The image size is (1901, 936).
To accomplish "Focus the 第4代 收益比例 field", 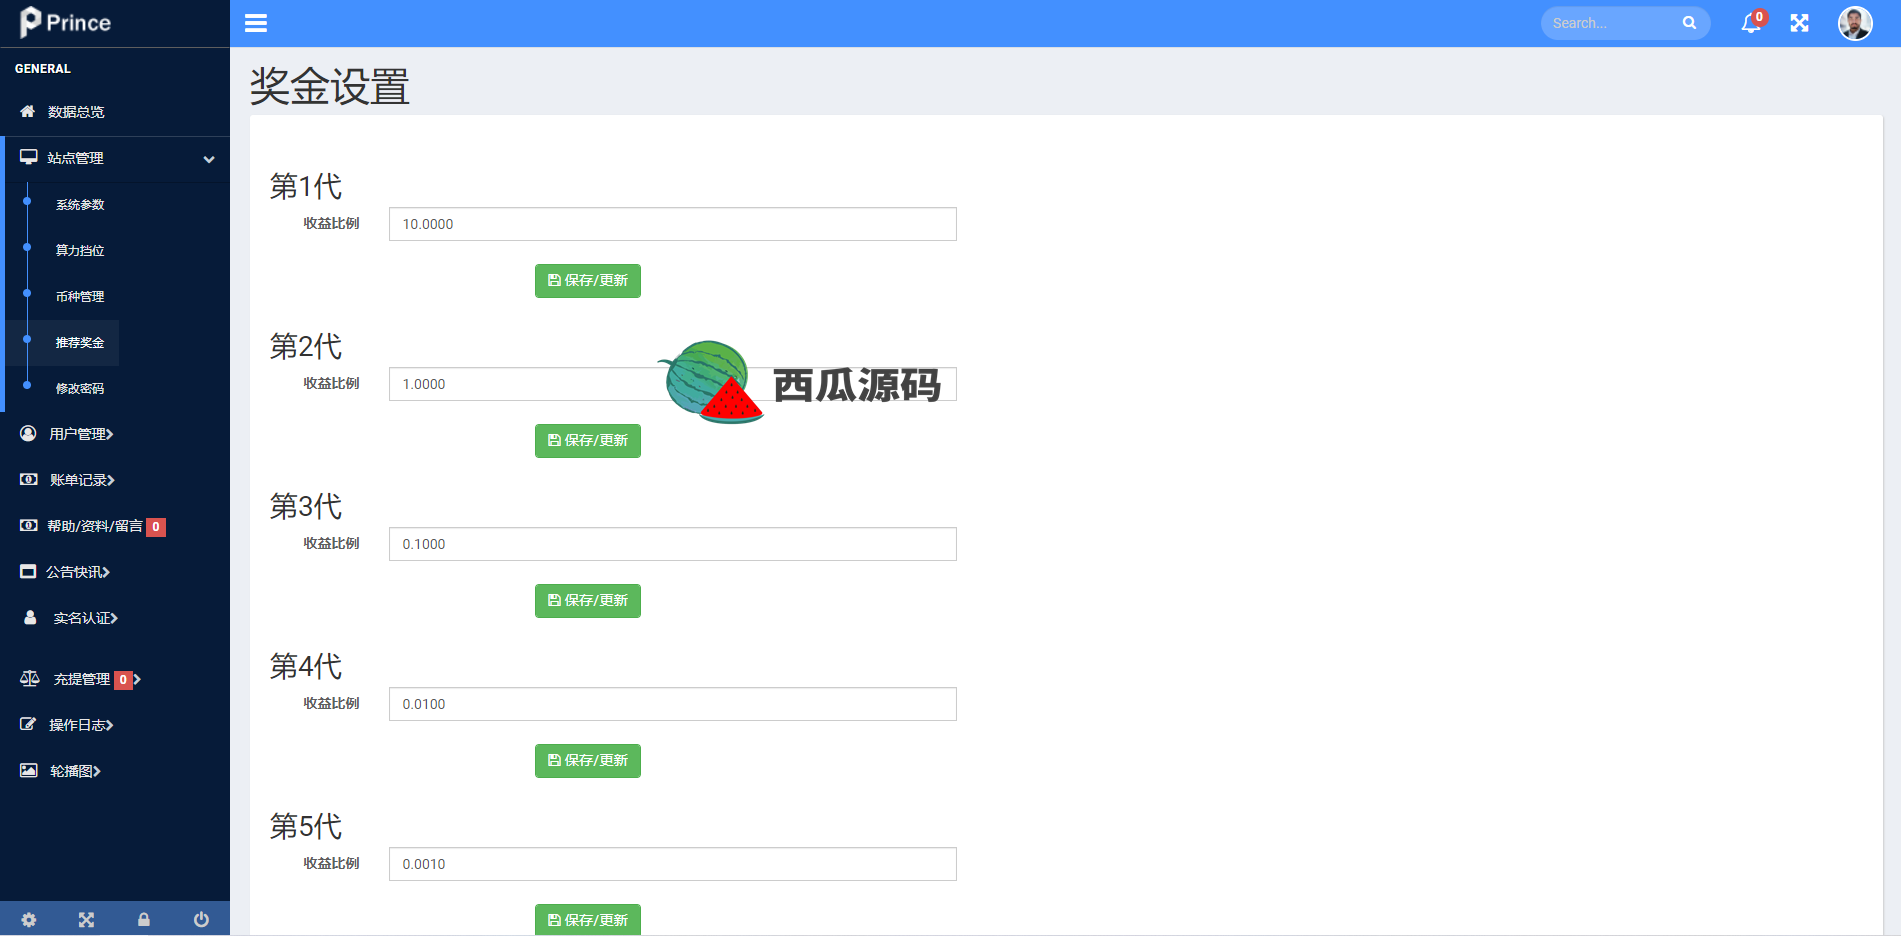I will click(x=673, y=704).
